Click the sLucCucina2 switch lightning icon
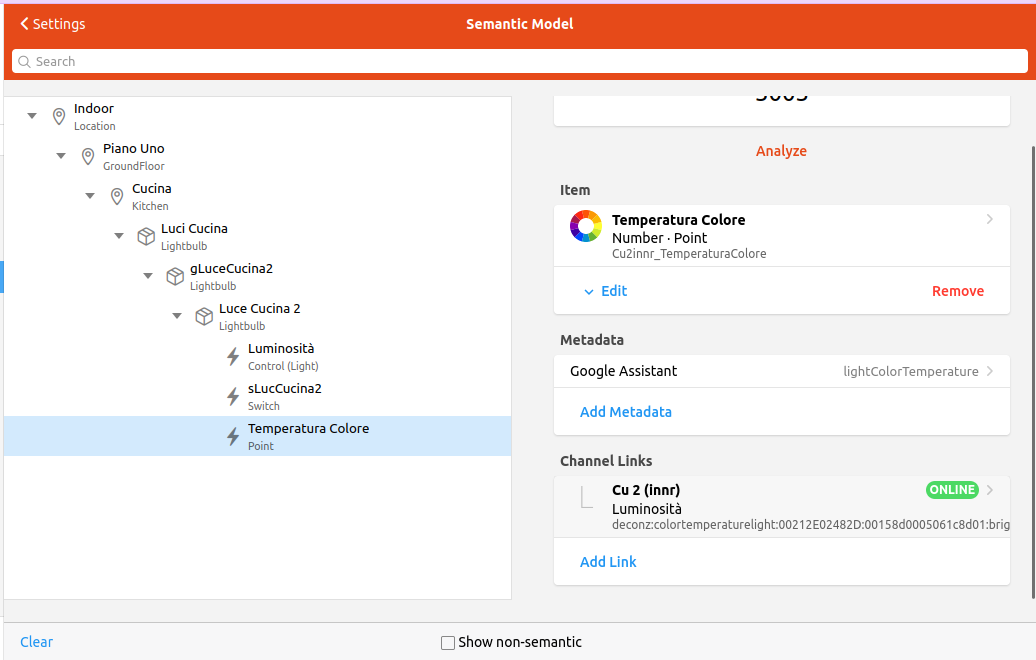Image resolution: width=1036 pixels, height=660 pixels. [x=233, y=396]
